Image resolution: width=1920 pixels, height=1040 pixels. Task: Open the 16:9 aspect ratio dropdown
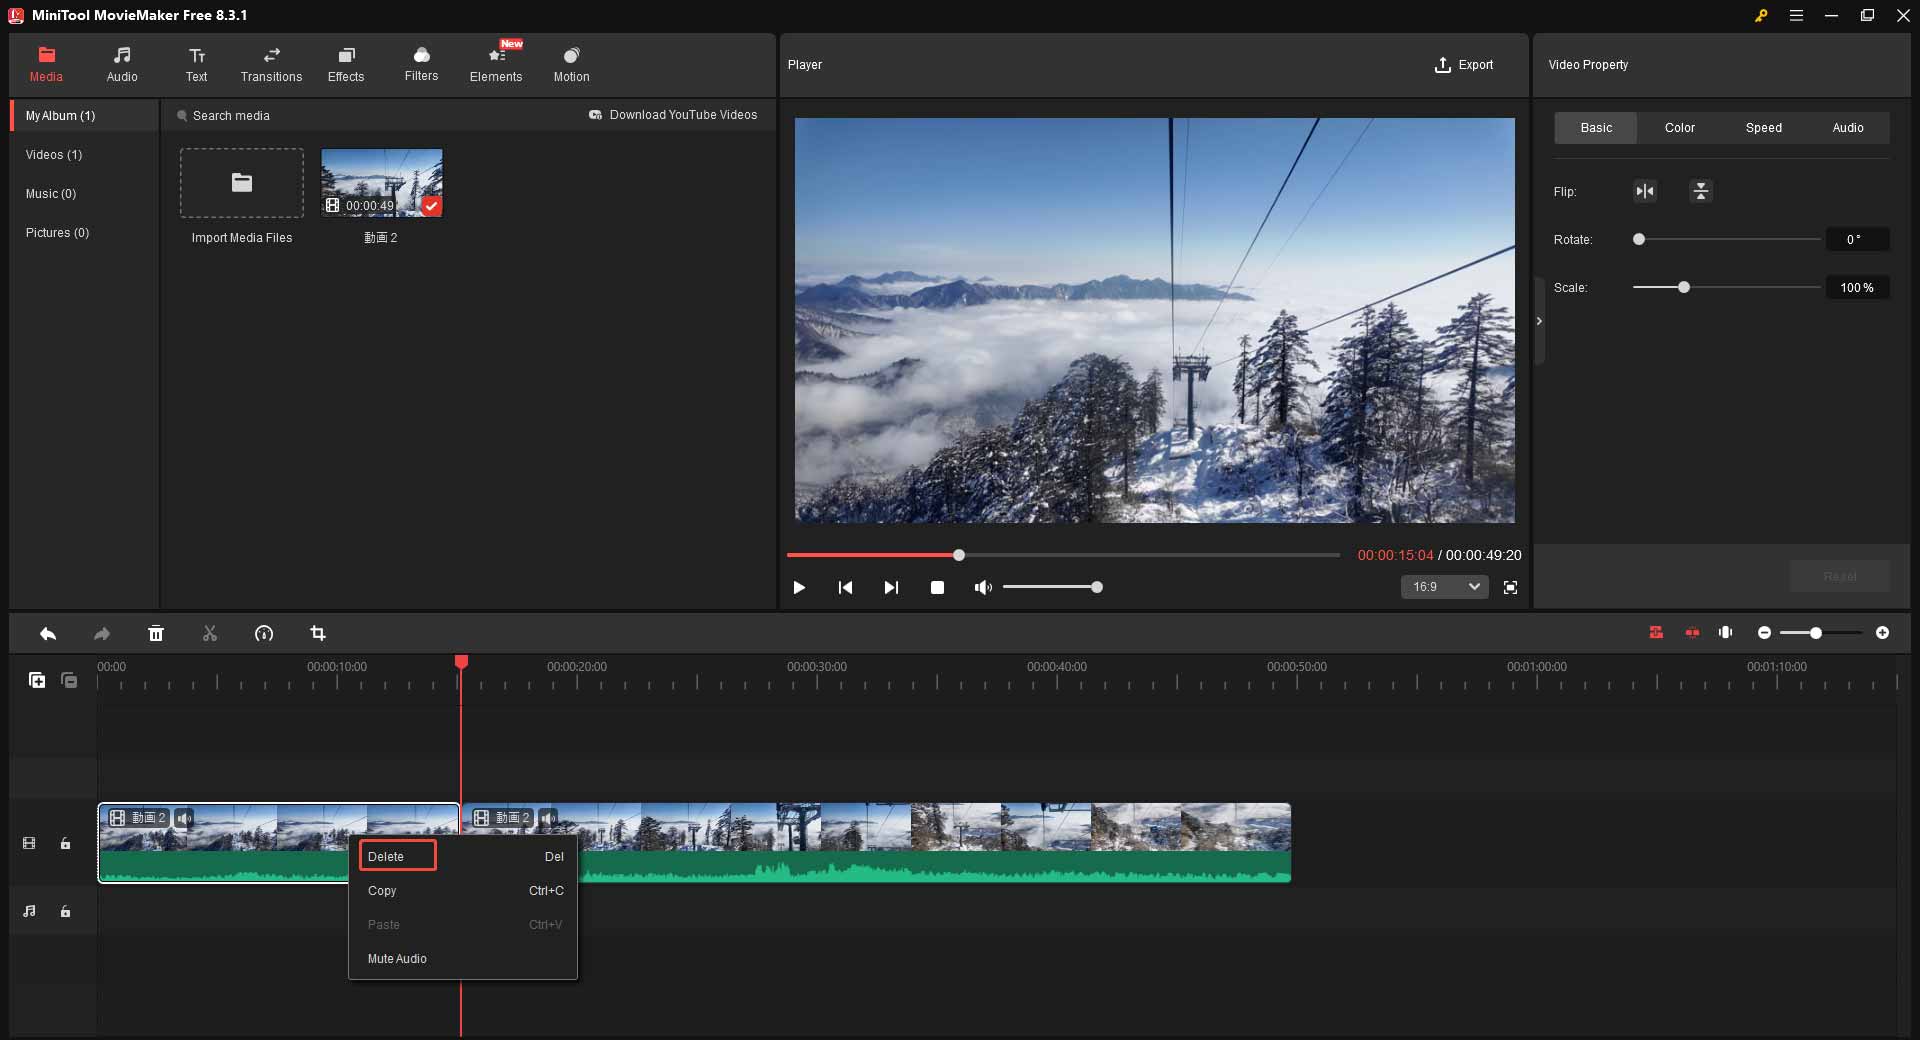coord(1443,587)
